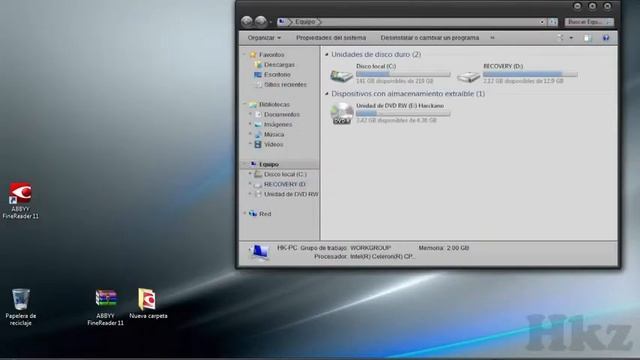This screenshot has height=360, width=640.
Task: Click the change view icon in toolbar
Action: 560,38
